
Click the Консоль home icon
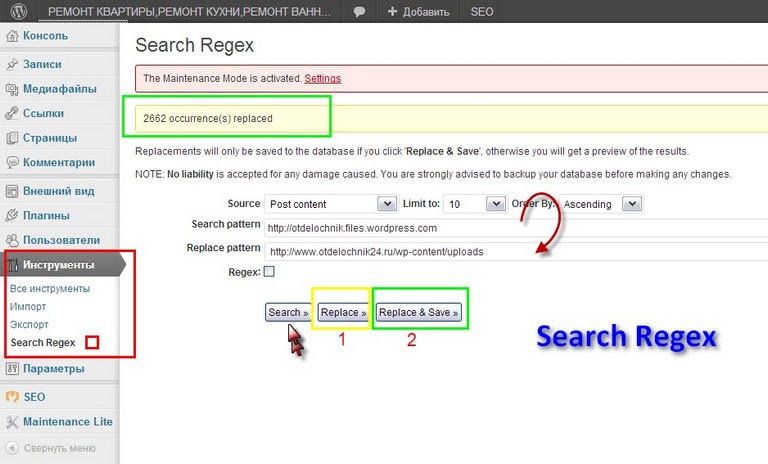(12, 36)
